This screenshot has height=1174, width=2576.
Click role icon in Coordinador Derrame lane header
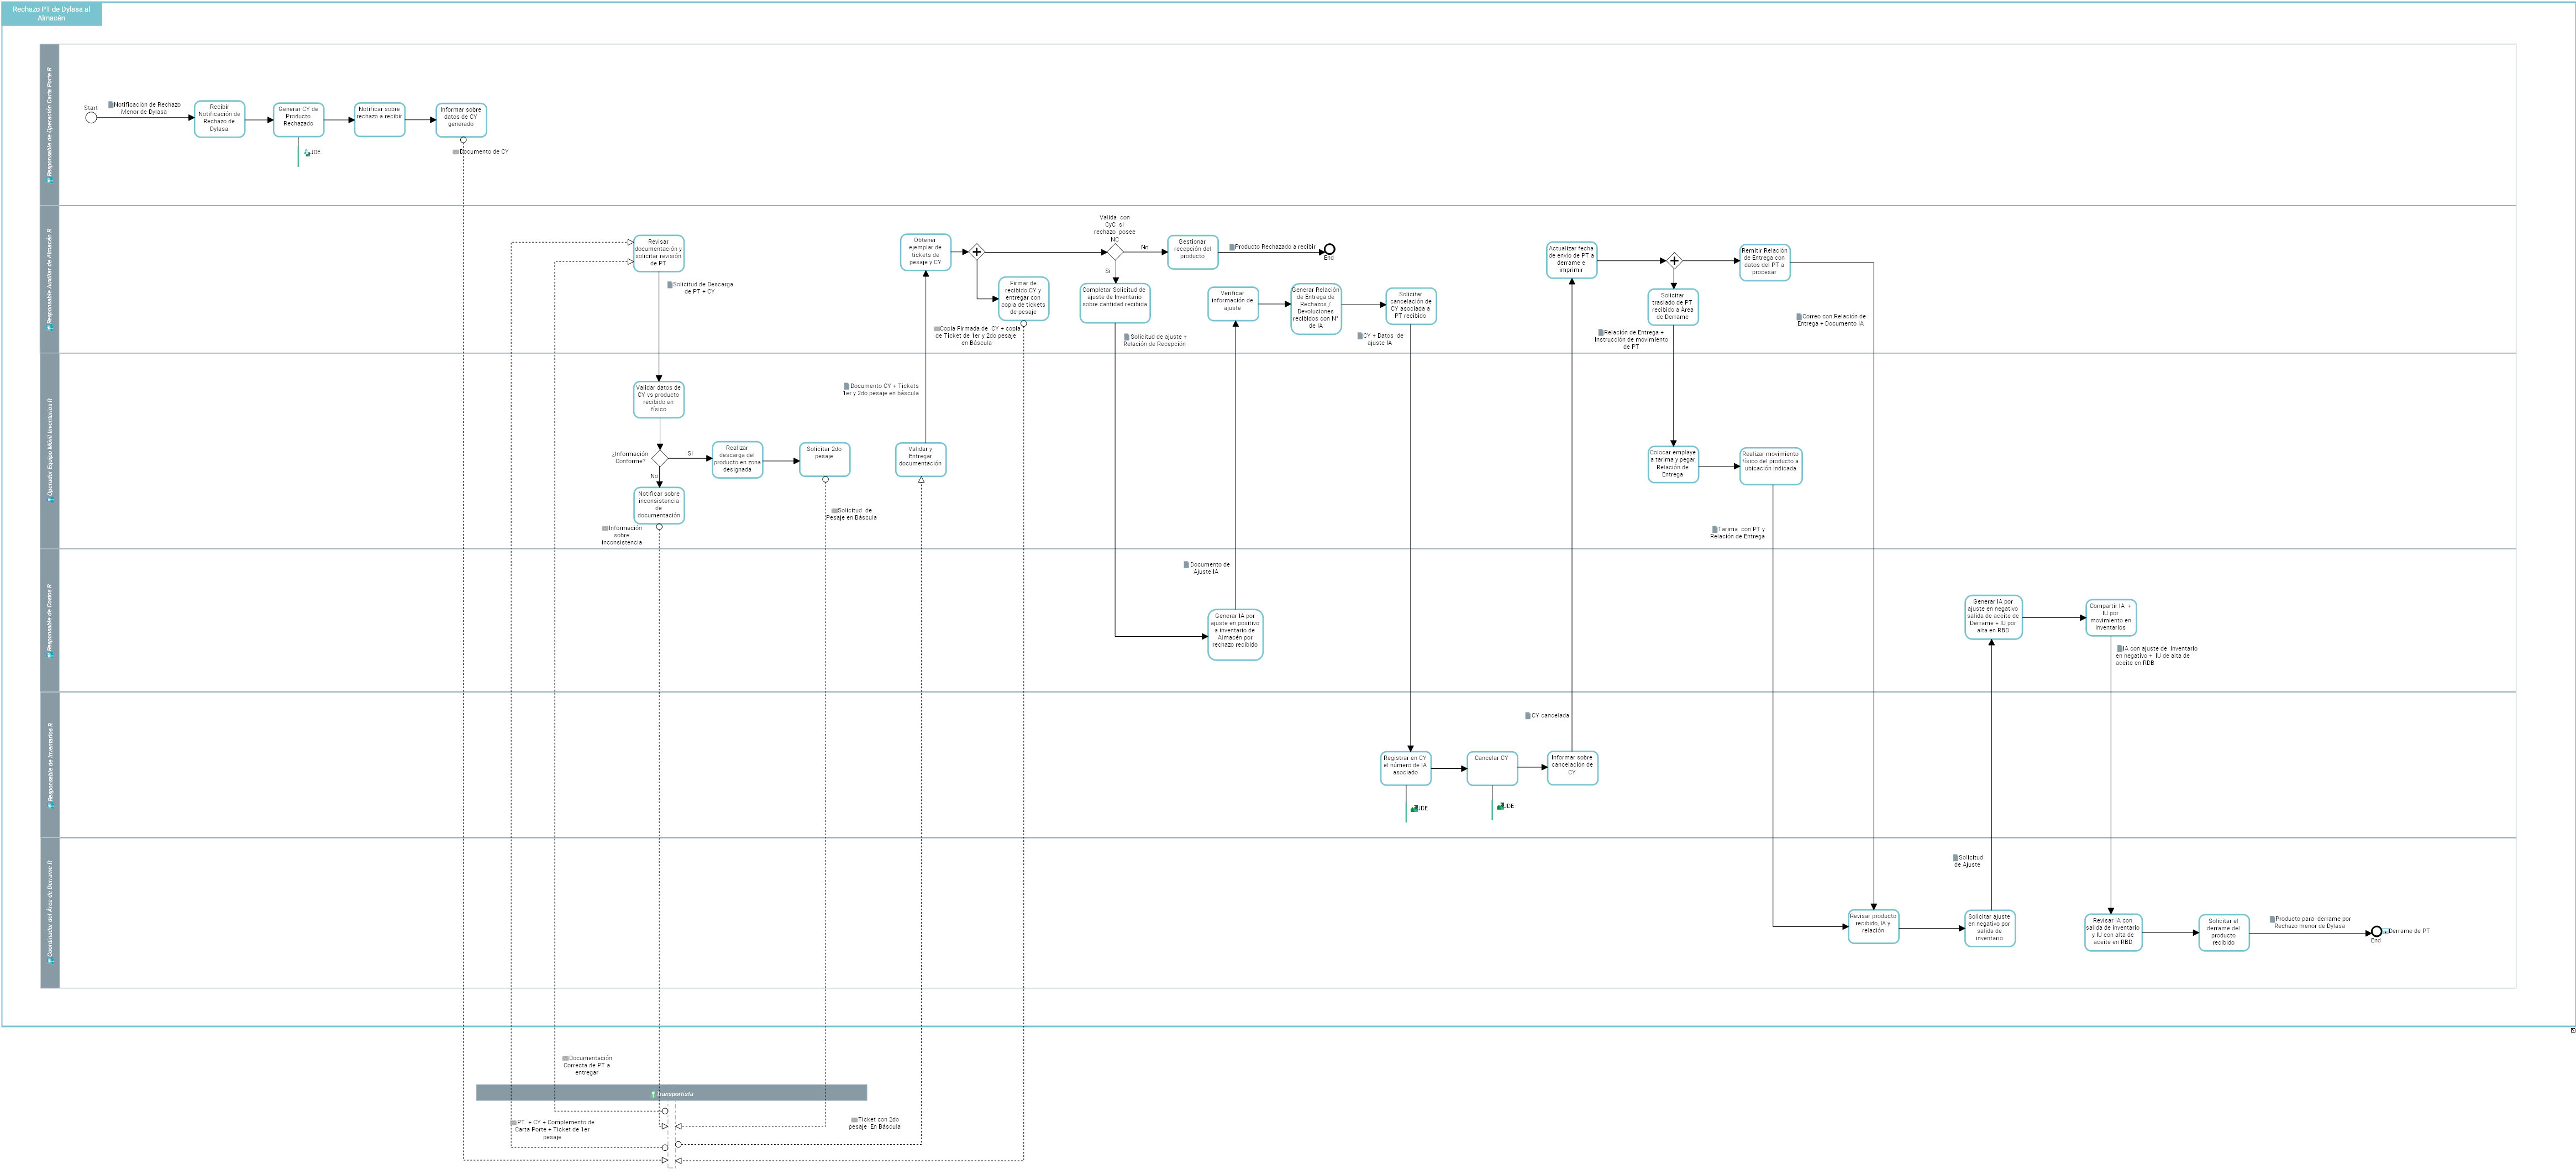[x=50, y=960]
